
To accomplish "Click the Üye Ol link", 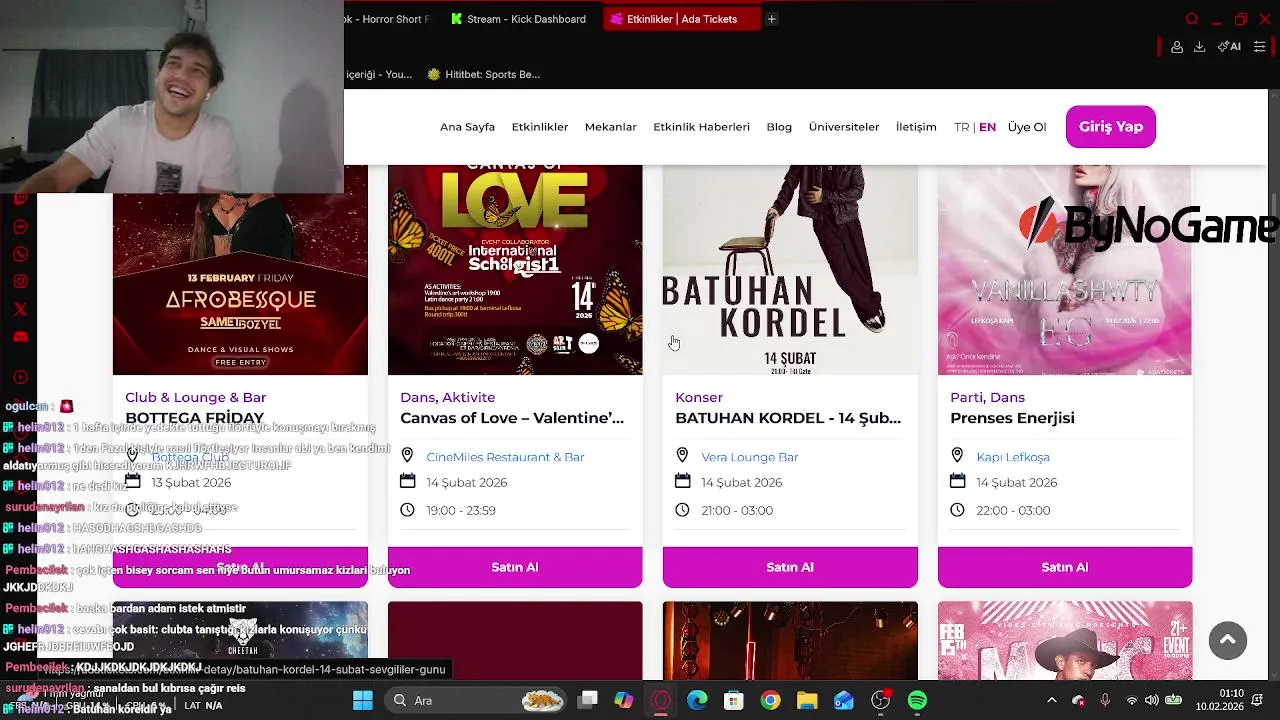I will coord(1027,127).
